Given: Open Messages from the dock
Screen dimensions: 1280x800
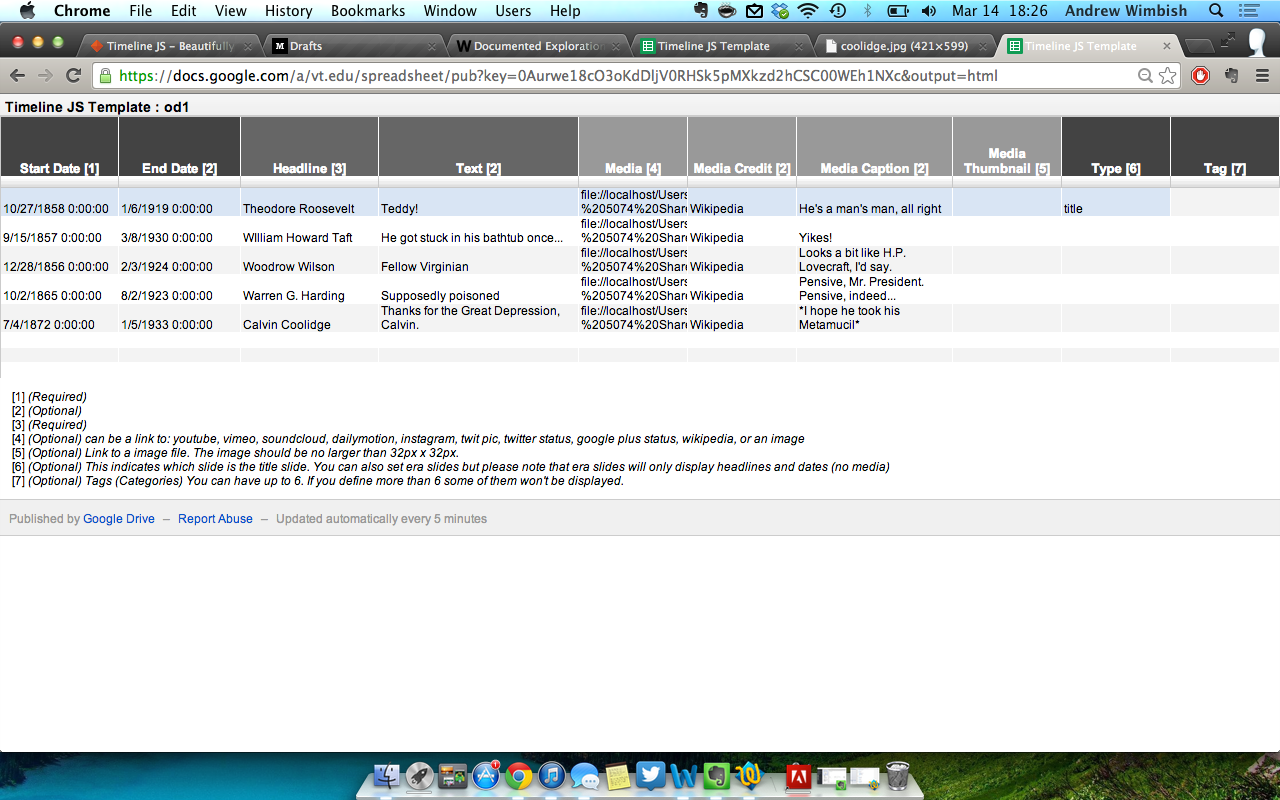Looking at the screenshot, I should (584, 776).
